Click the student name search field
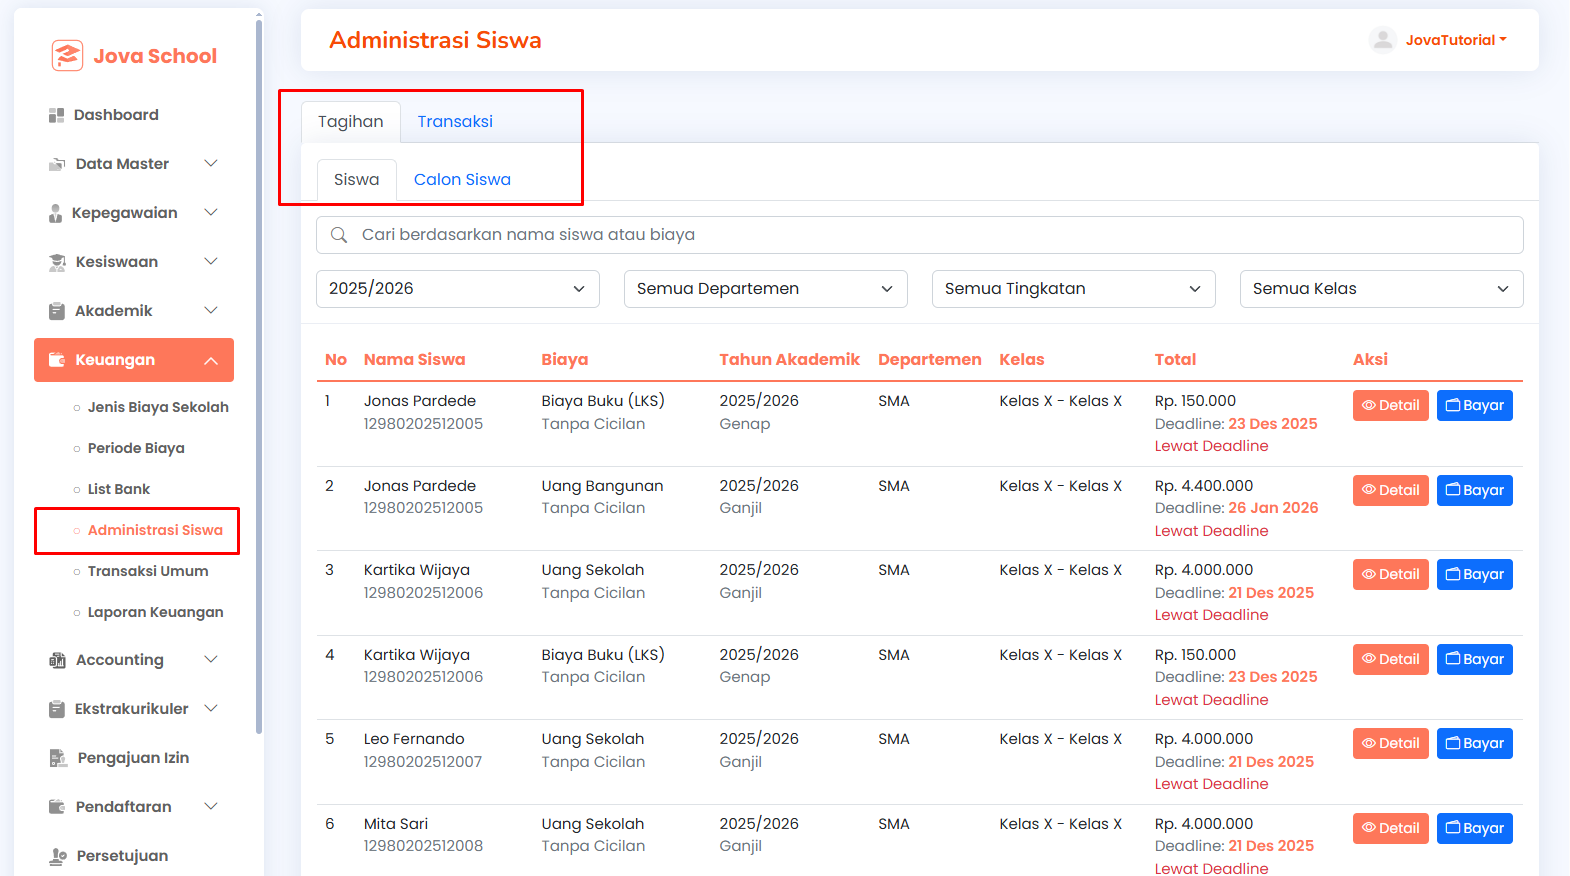1570x876 pixels. [920, 235]
